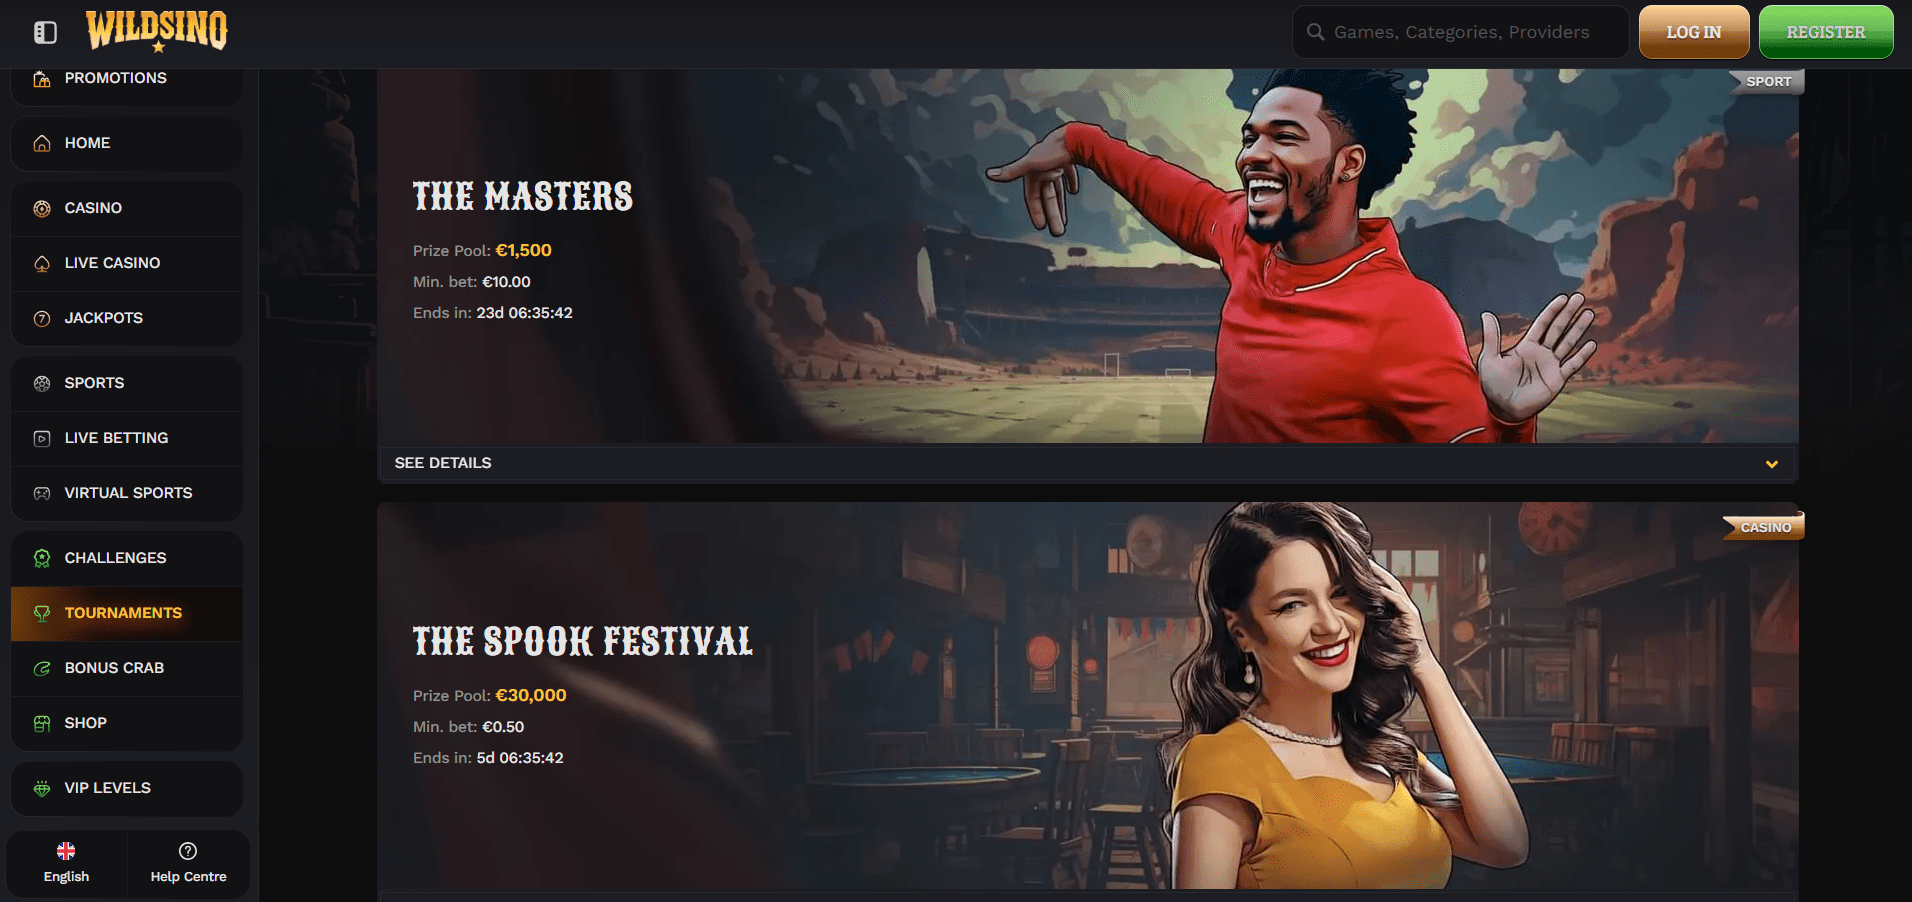1912x902 pixels.
Task: Click the Log In button
Action: point(1694,32)
